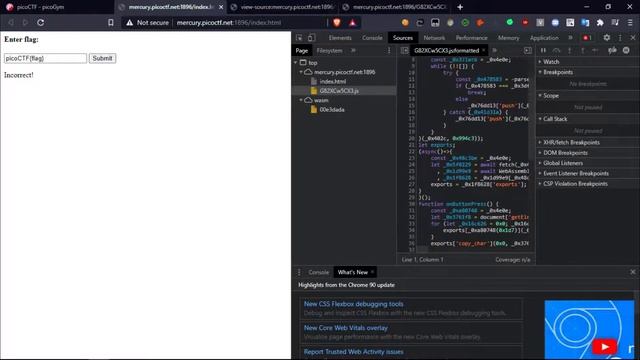
Task: Open the browser hamburger main menu
Action: pyautogui.click(x=631, y=22)
